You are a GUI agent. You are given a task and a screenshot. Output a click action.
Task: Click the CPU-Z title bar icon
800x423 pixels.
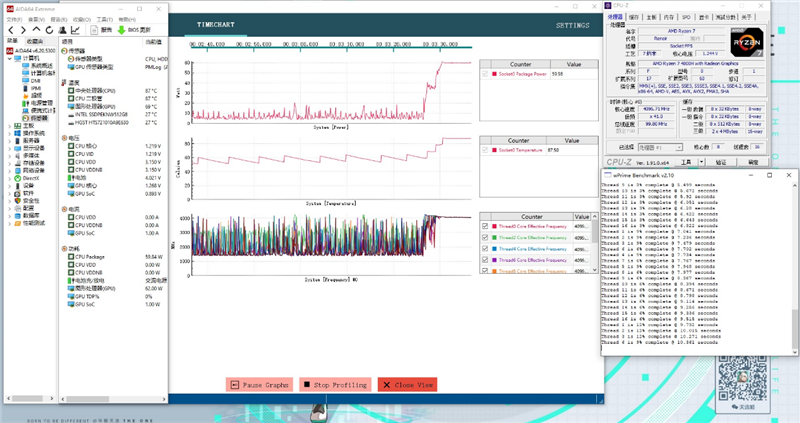click(x=608, y=6)
